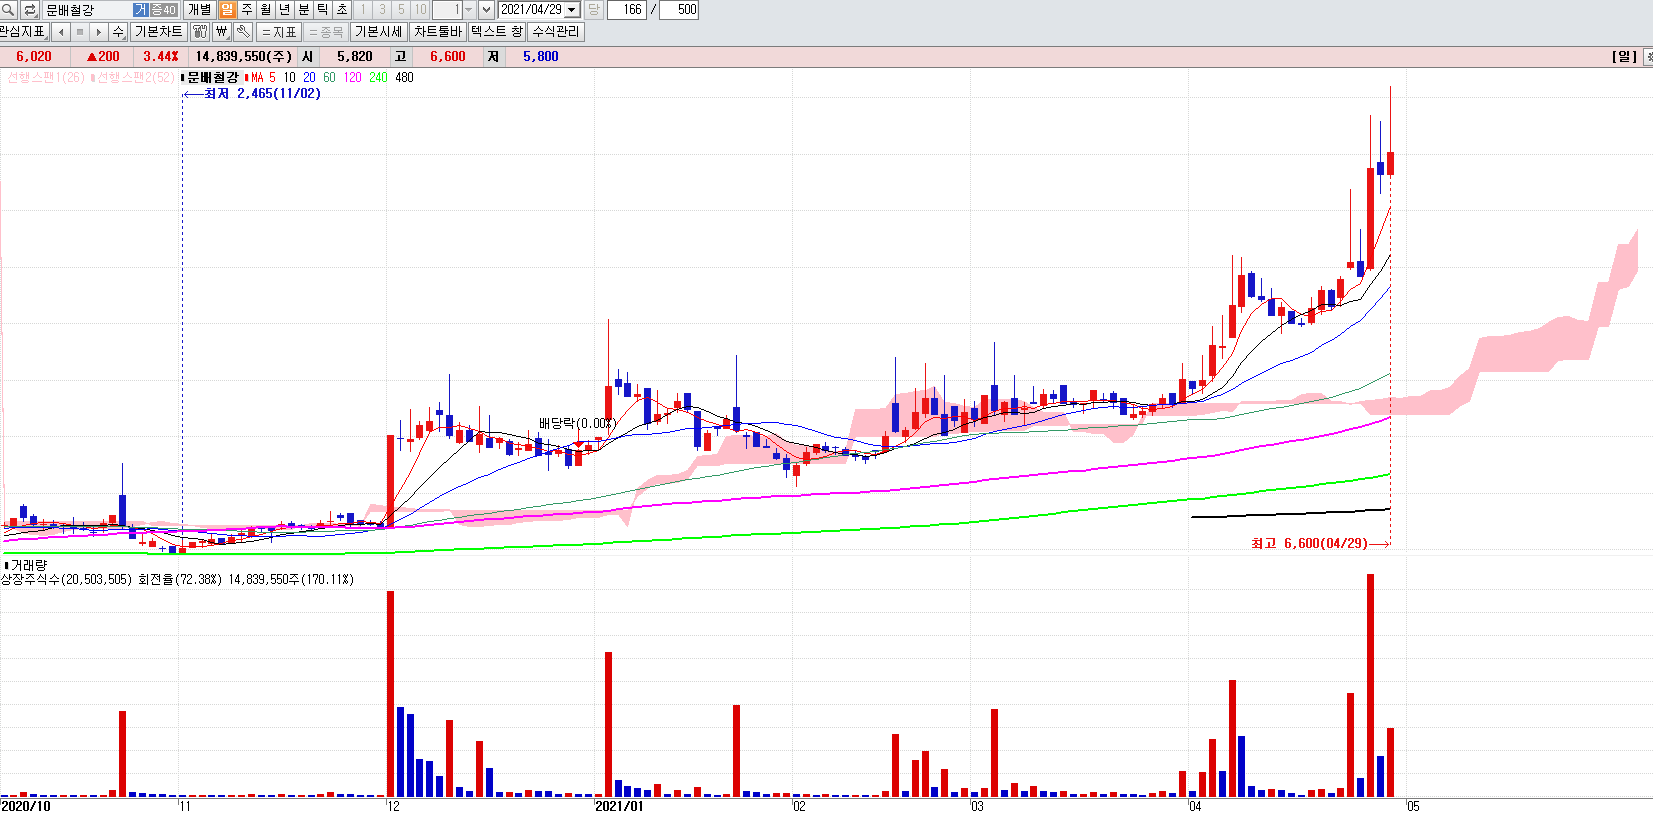The image size is (1653, 813).
Task: Click the 2020/10 time axis label
Action: pyautogui.click(x=26, y=806)
